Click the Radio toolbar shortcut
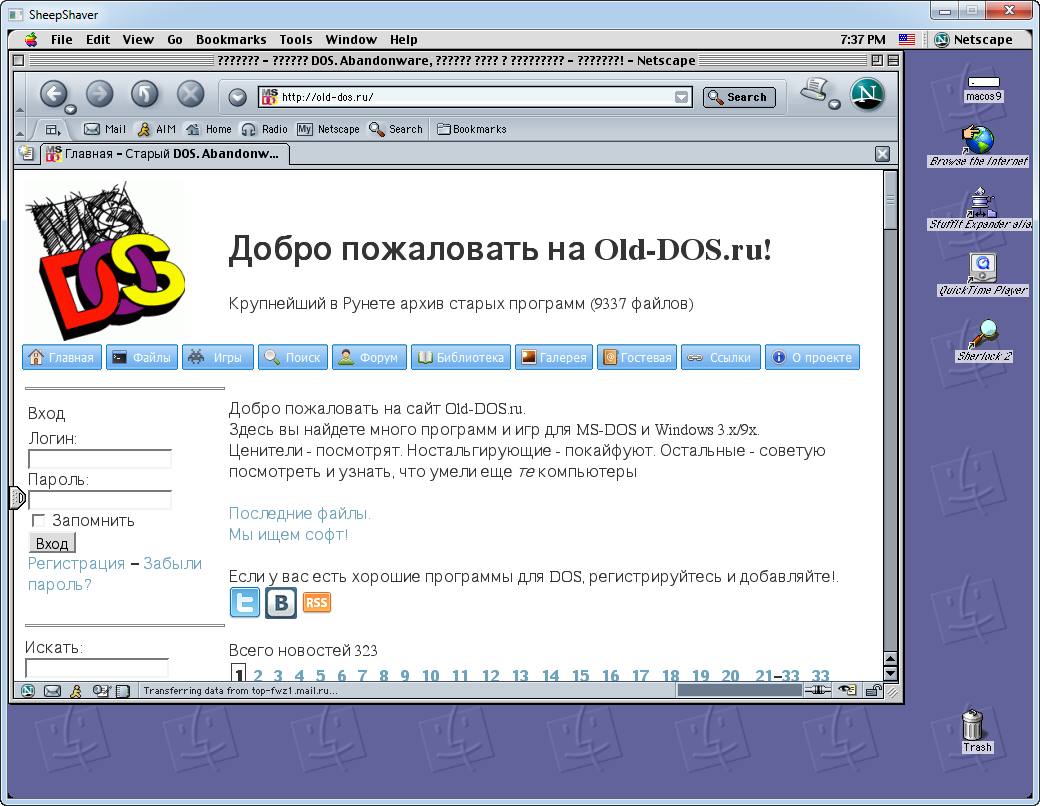Screen dimensions: 1040x806 pos(266,129)
